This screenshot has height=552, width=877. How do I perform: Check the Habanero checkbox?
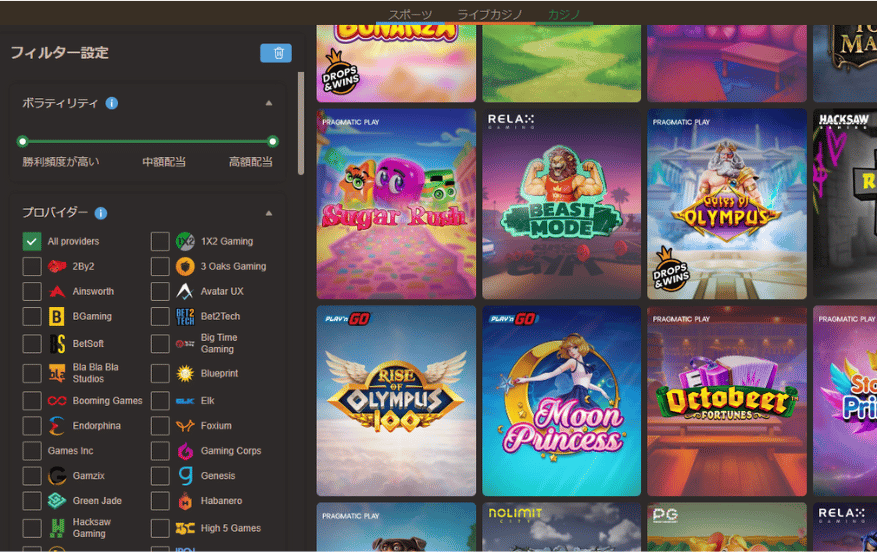point(160,501)
